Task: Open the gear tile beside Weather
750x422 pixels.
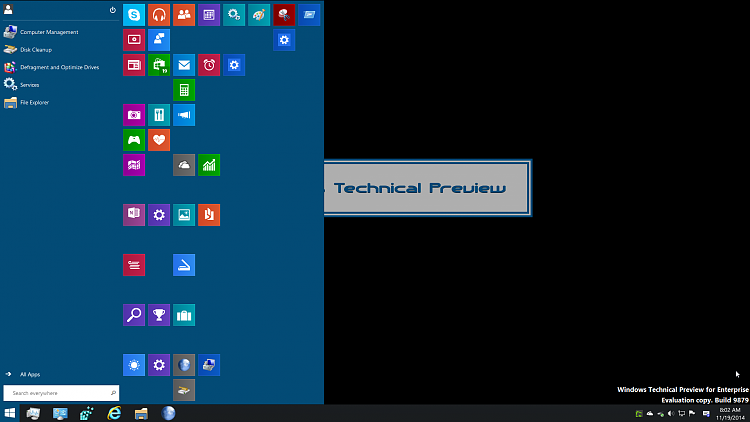Action: click(x=159, y=365)
